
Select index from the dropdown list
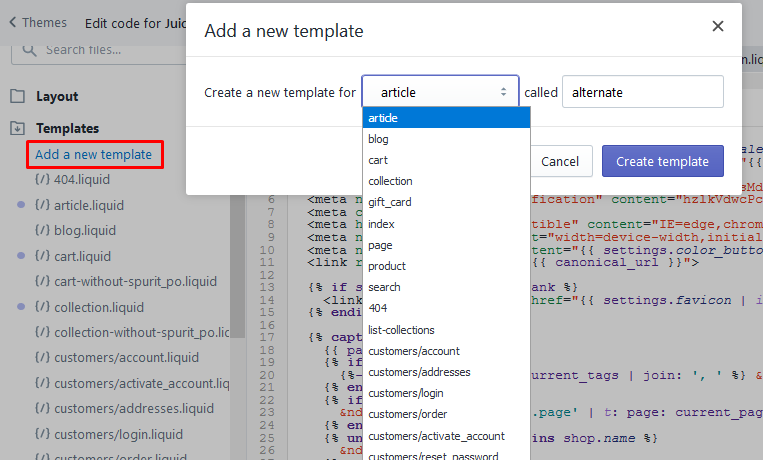(x=446, y=224)
